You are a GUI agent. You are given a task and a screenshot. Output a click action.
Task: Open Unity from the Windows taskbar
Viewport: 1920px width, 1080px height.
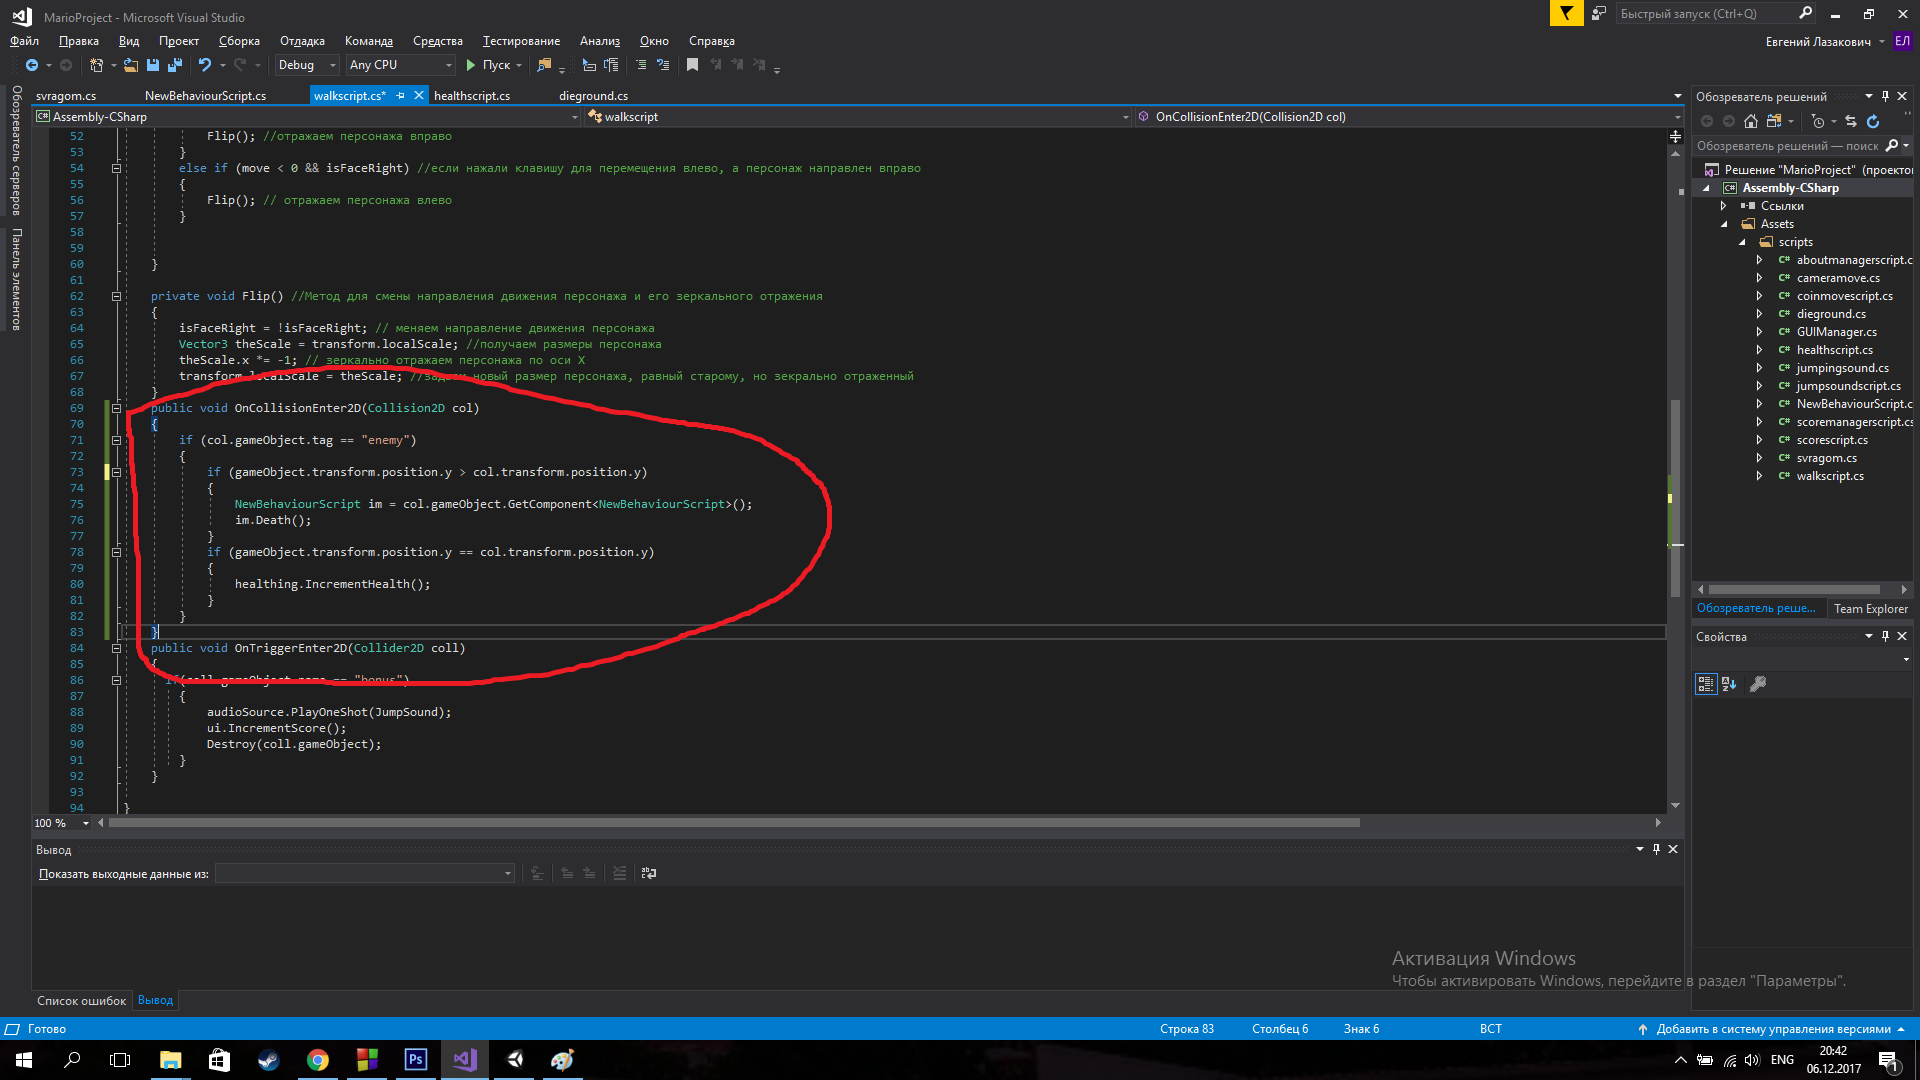[x=514, y=1060]
